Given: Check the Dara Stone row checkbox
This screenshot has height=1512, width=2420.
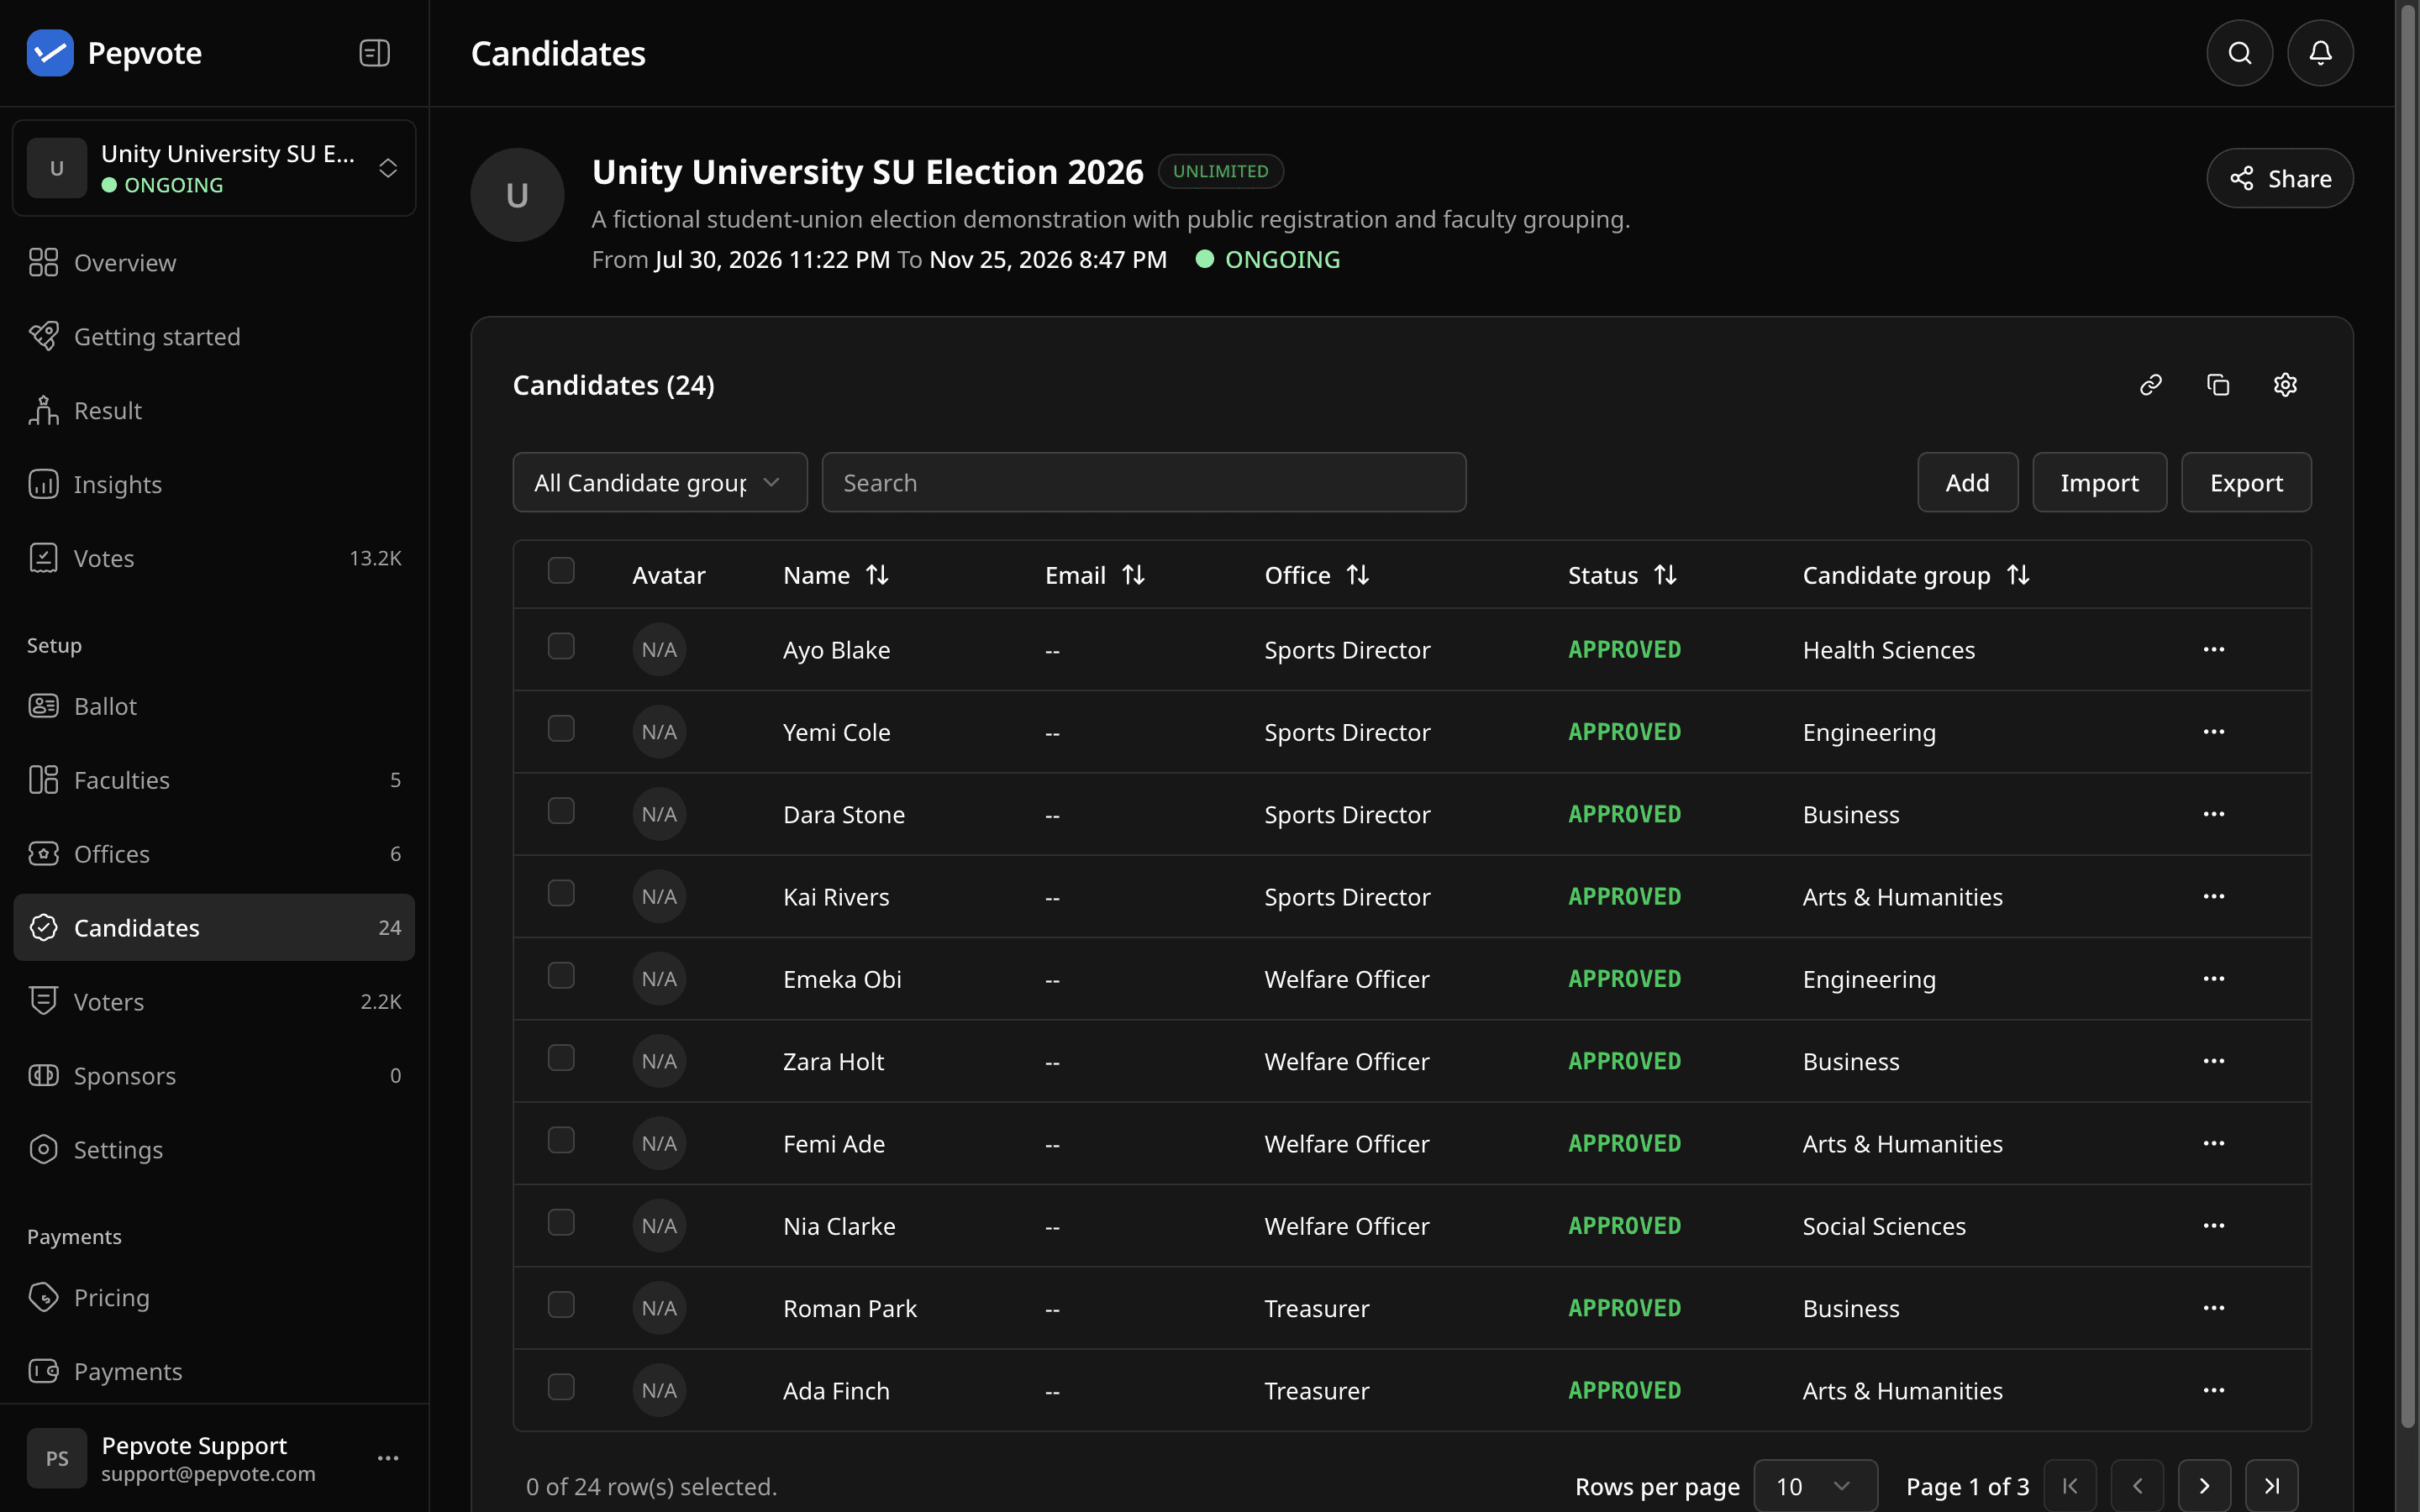Looking at the screenshot, I should point(561,811).
